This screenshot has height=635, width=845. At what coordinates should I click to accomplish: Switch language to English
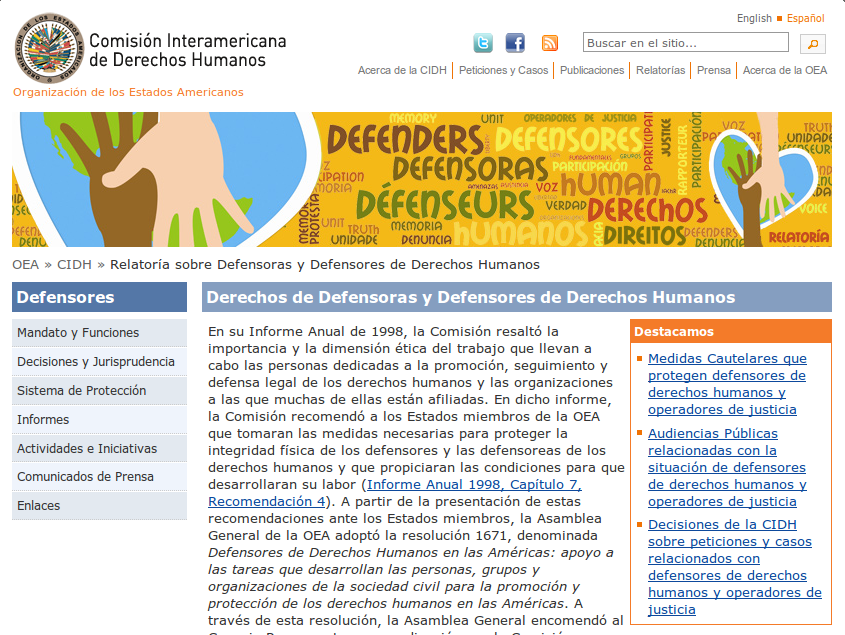754,18
